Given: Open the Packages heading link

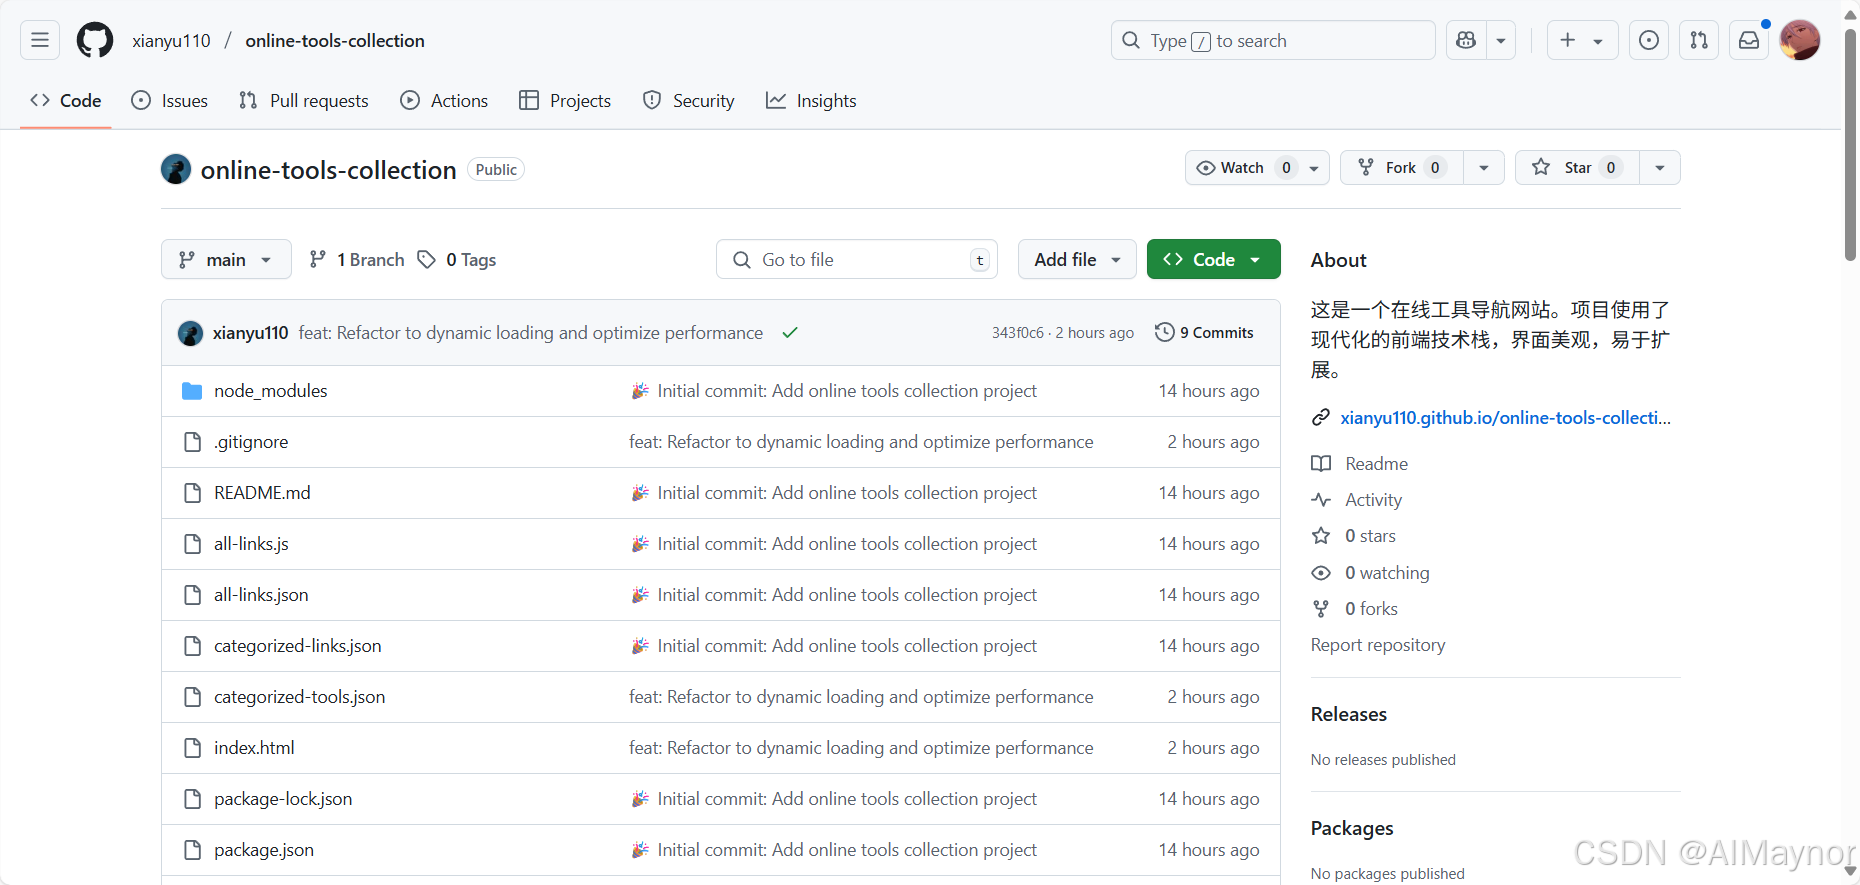Looking at the screenshot, I should pyautogui.click(x=1352, y=828).
